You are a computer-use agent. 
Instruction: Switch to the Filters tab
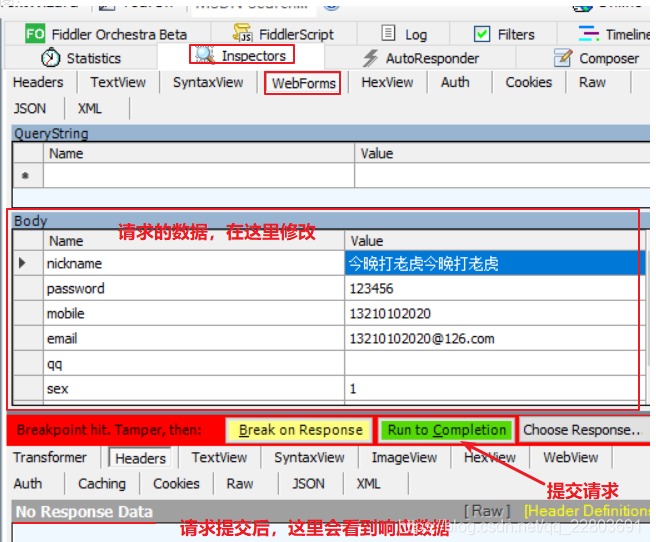pos(504,34)
